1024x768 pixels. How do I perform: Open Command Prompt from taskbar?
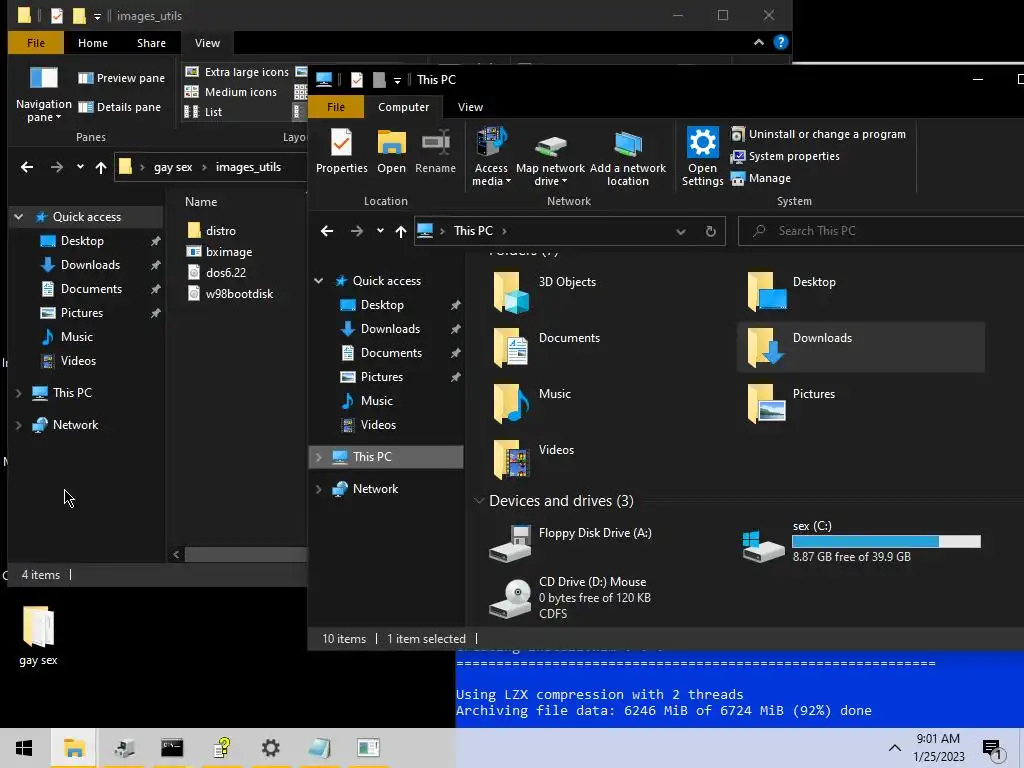[172, 748]
